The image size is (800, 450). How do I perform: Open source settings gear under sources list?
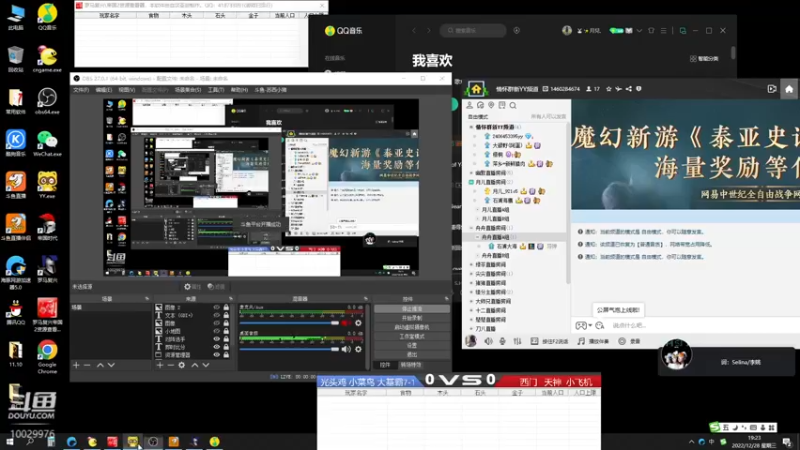182,365
